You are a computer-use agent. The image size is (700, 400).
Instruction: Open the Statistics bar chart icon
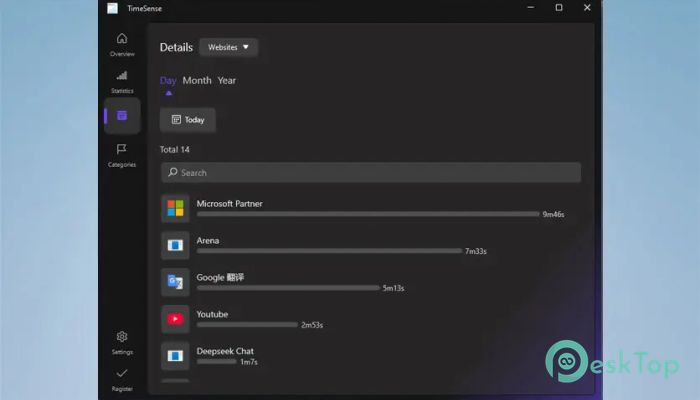pyautogui.click(x=122, y=75)
